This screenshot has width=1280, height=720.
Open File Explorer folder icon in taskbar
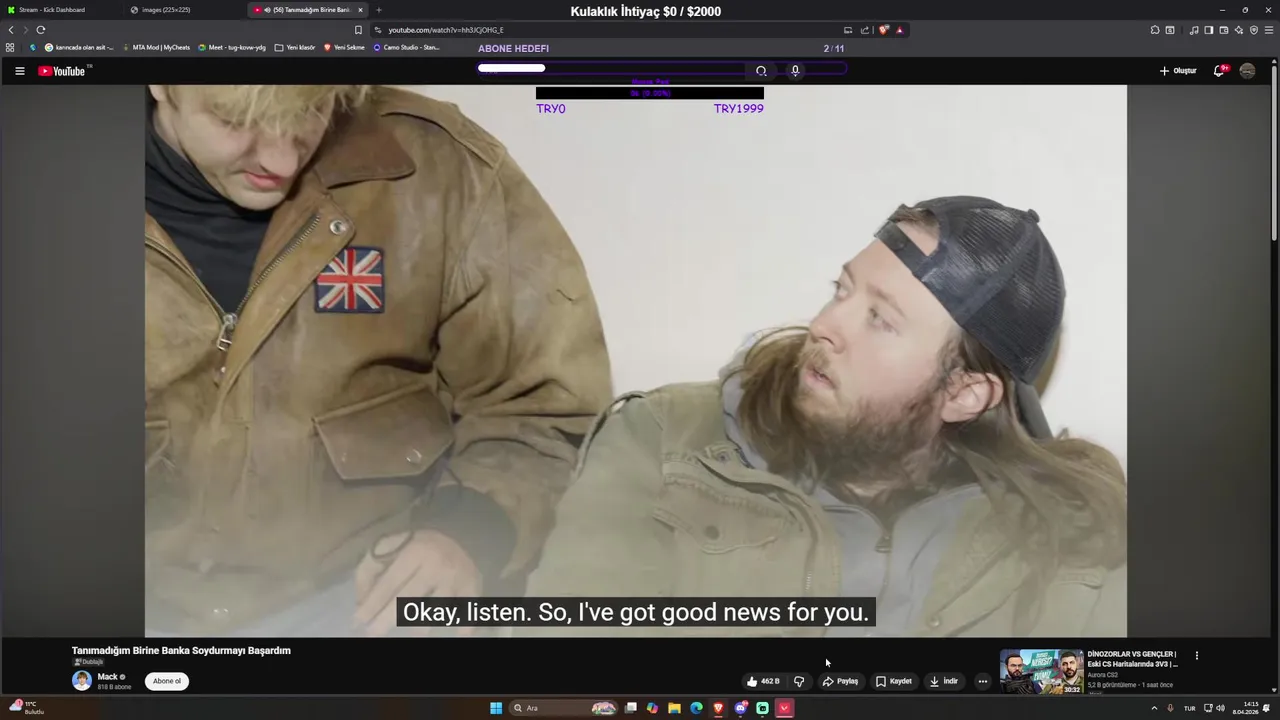pyautogui.click(x=674, y=708)
